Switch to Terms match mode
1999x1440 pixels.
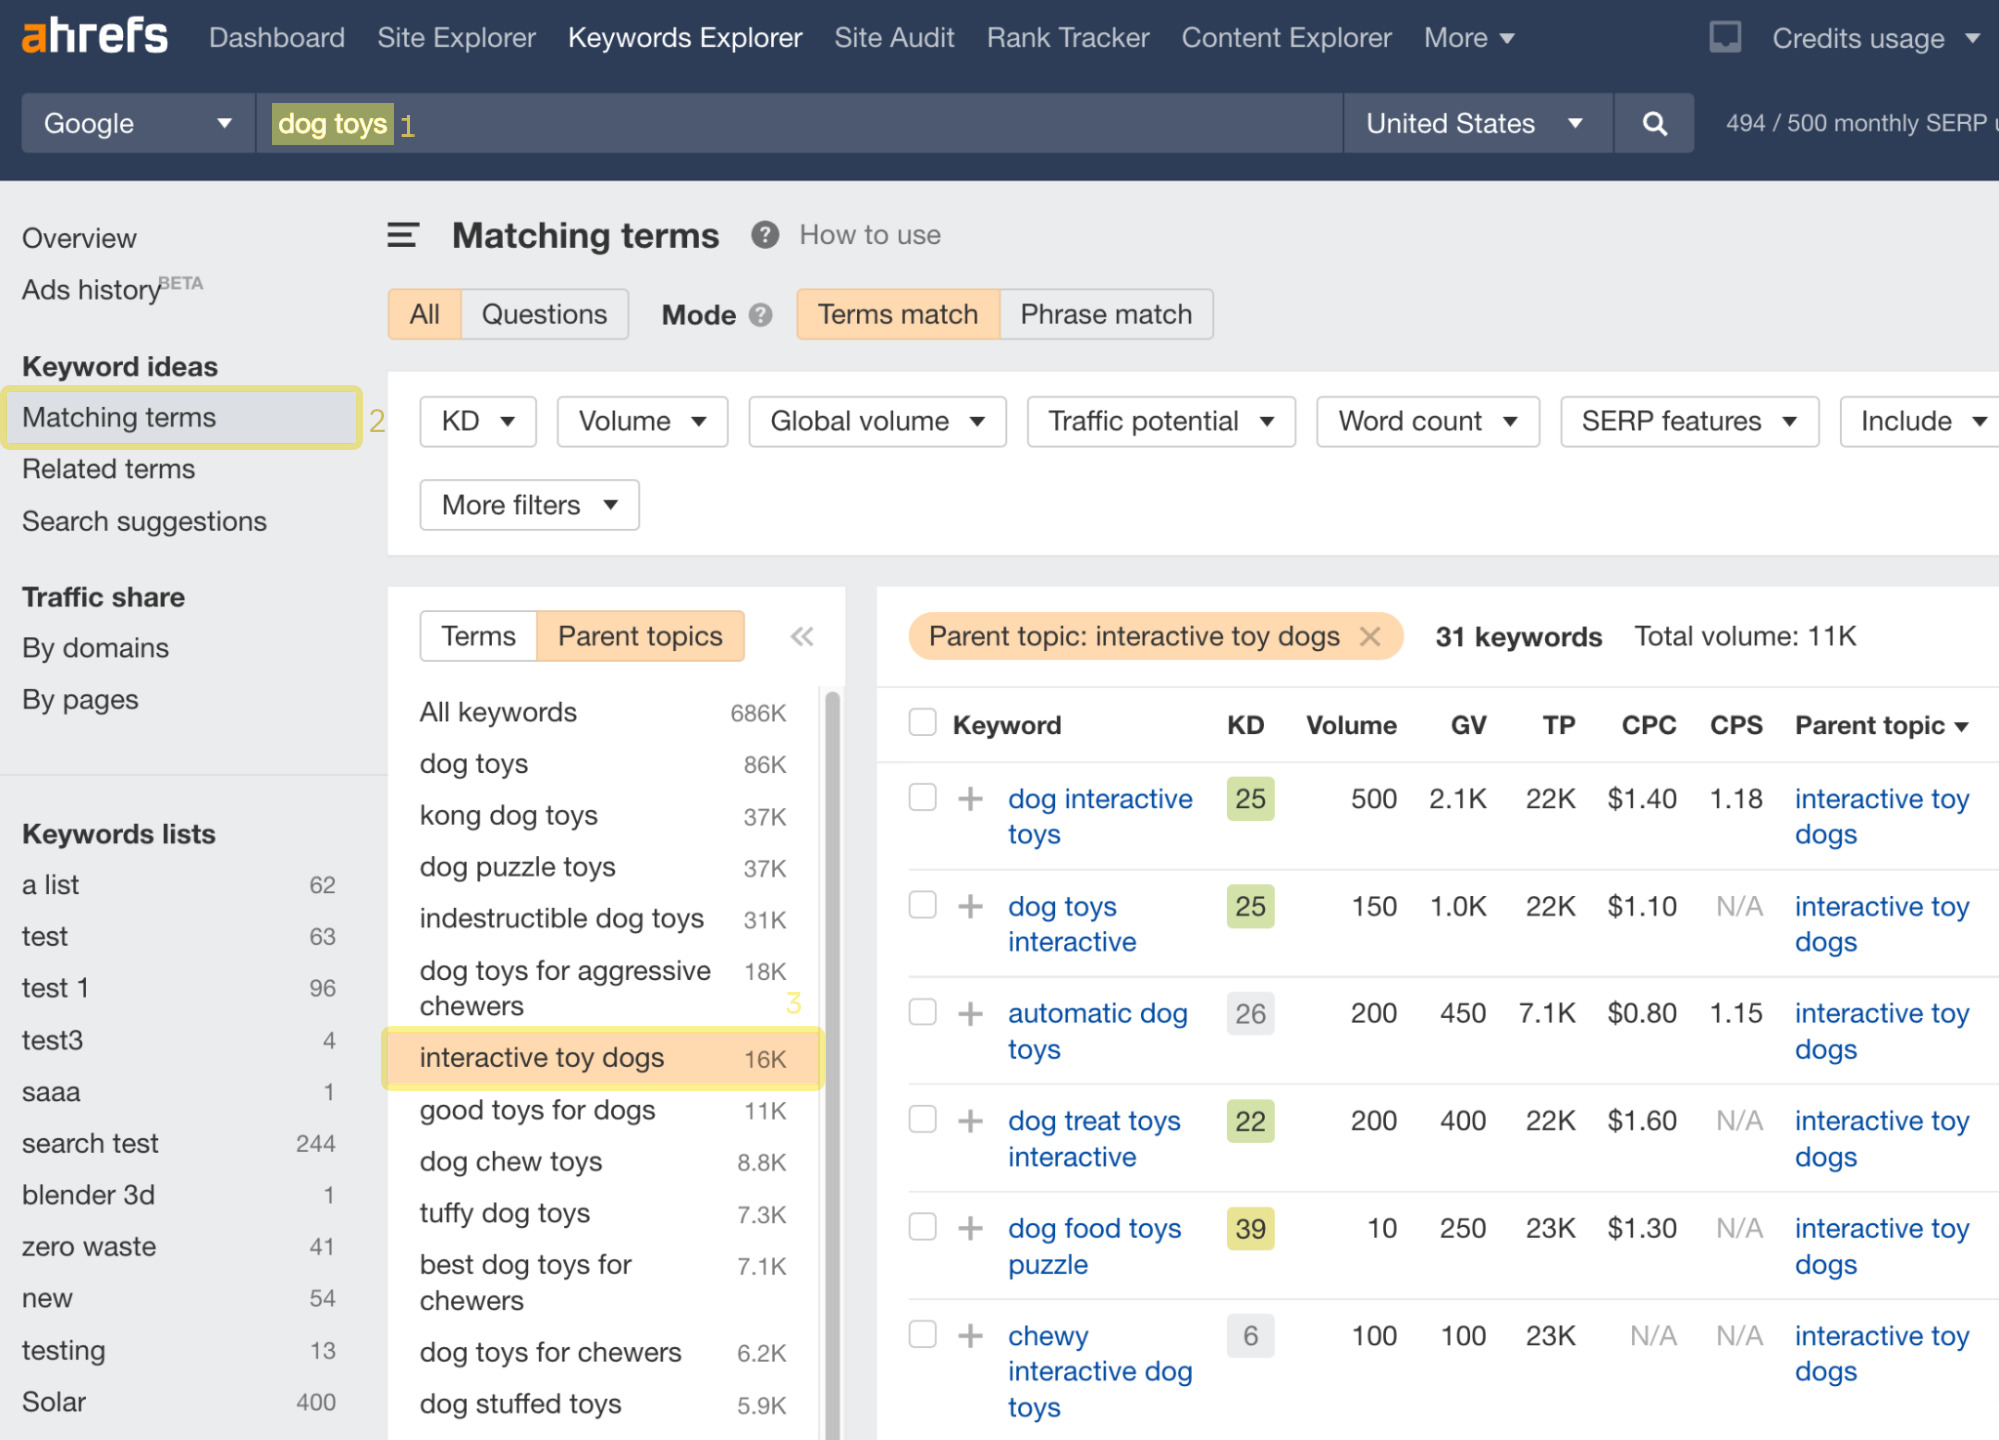click(x=897, y=312)
